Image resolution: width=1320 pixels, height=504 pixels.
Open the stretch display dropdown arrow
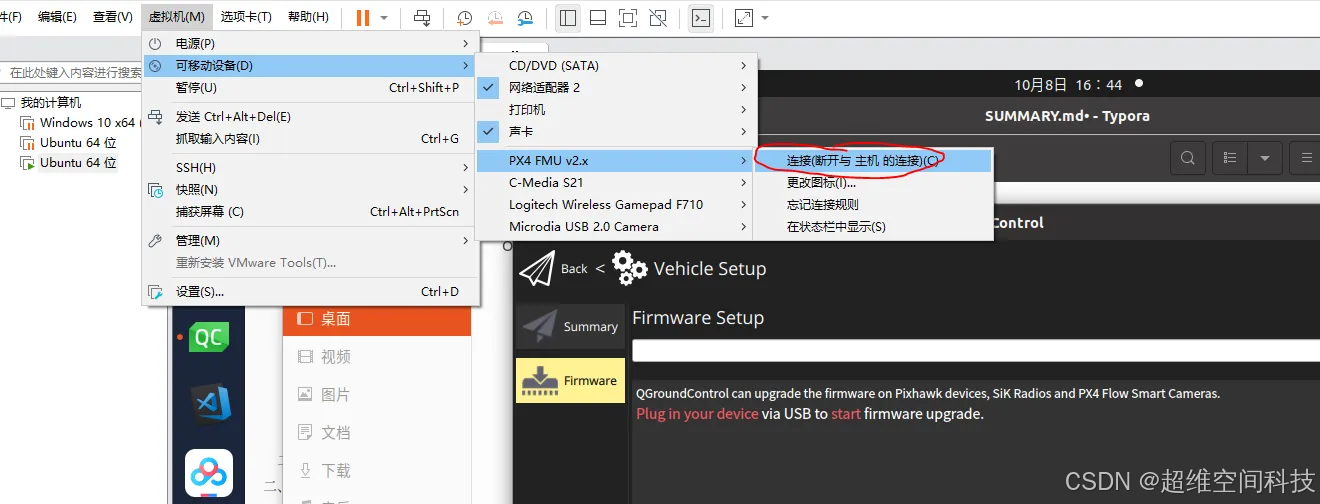click(x=765, y=18)
